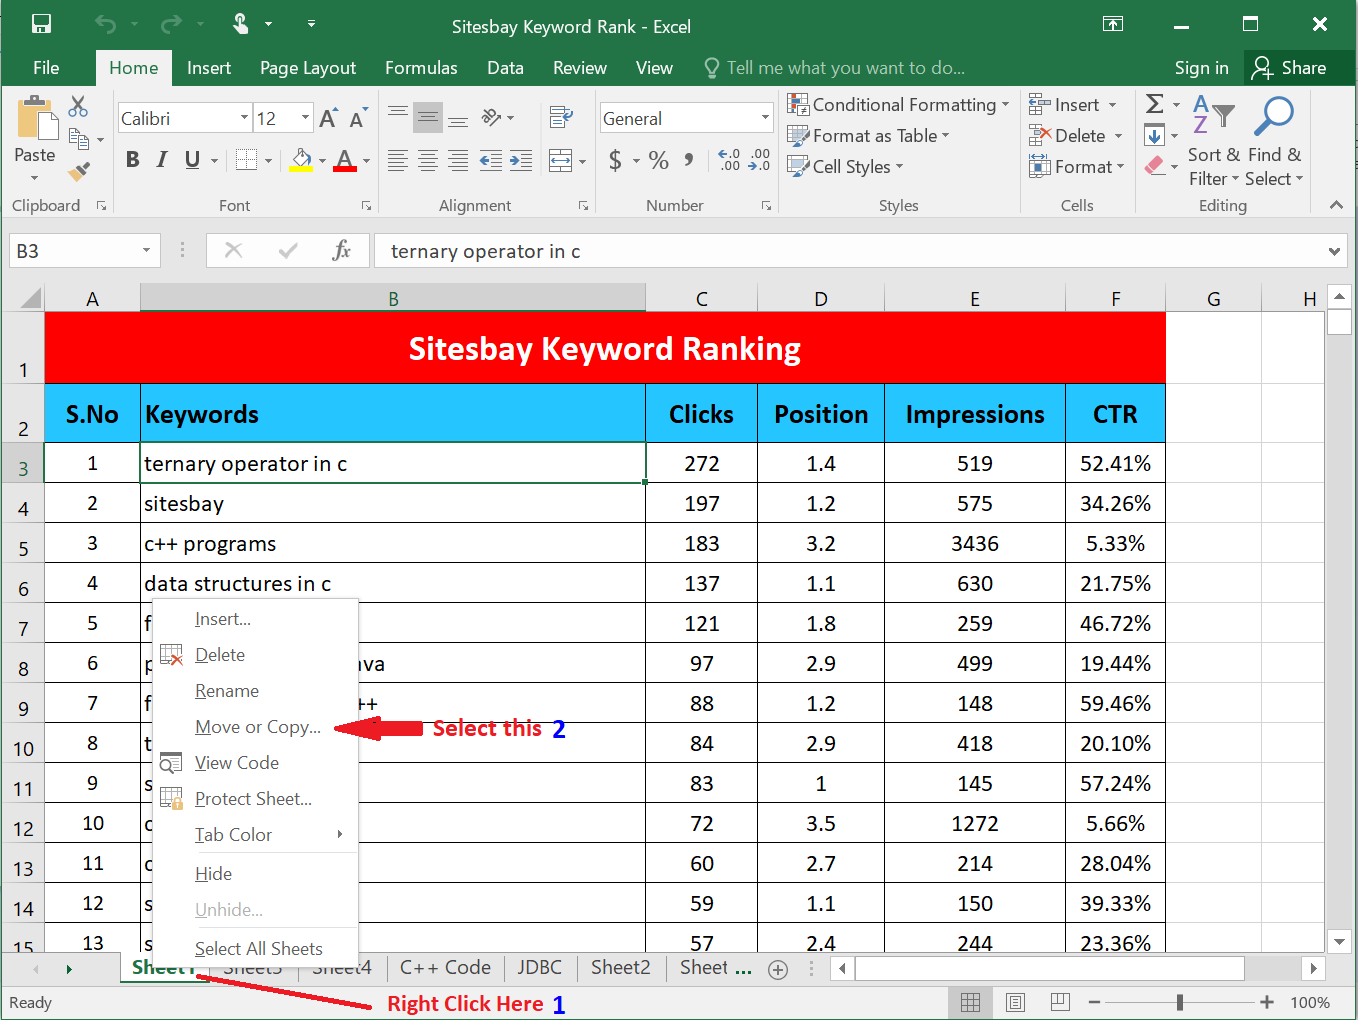Screen dimensions: 1358x1020
Task: Click the Cut scissors icon
Action: click(x=78, y=106)
